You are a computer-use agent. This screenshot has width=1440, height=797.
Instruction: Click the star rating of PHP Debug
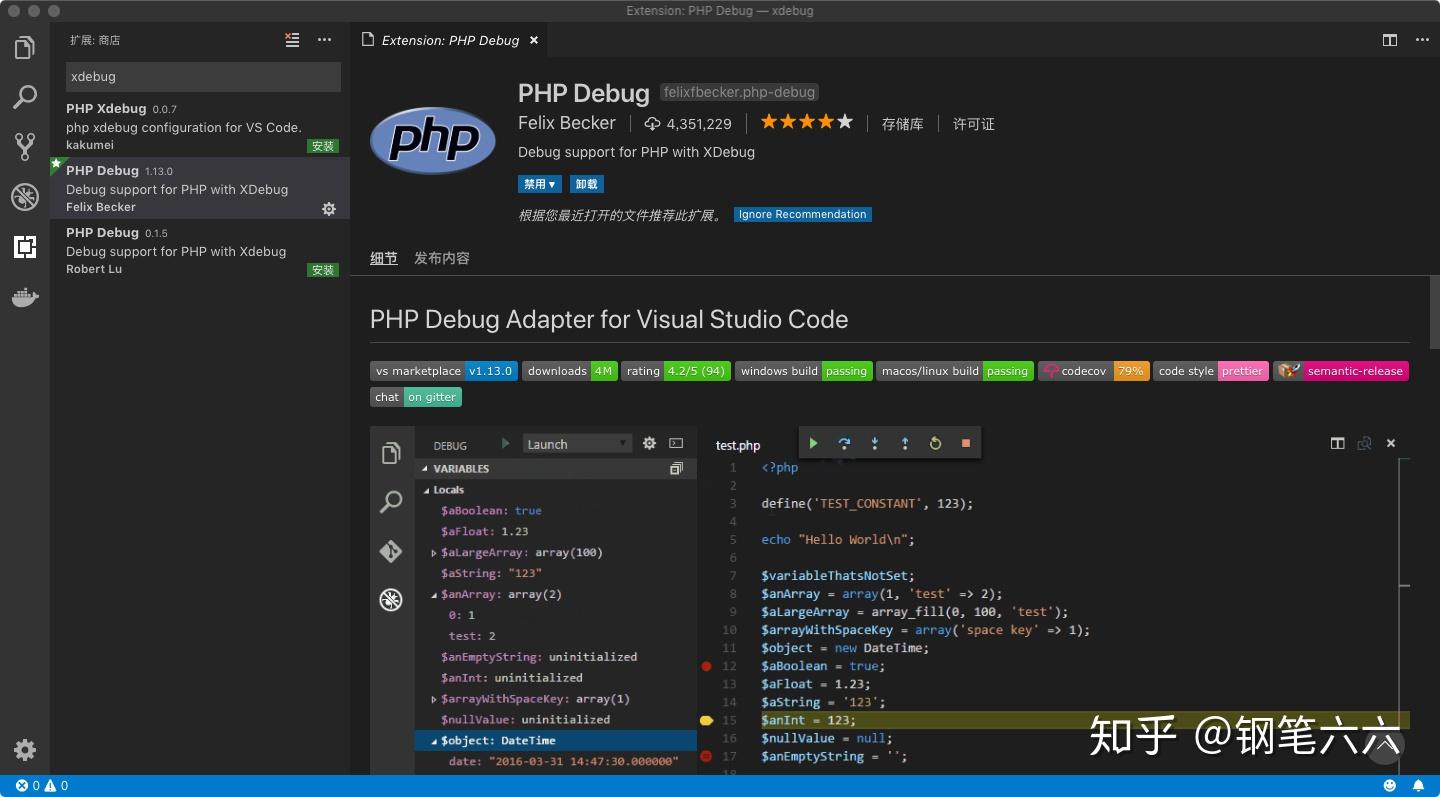tap(806, 122)
